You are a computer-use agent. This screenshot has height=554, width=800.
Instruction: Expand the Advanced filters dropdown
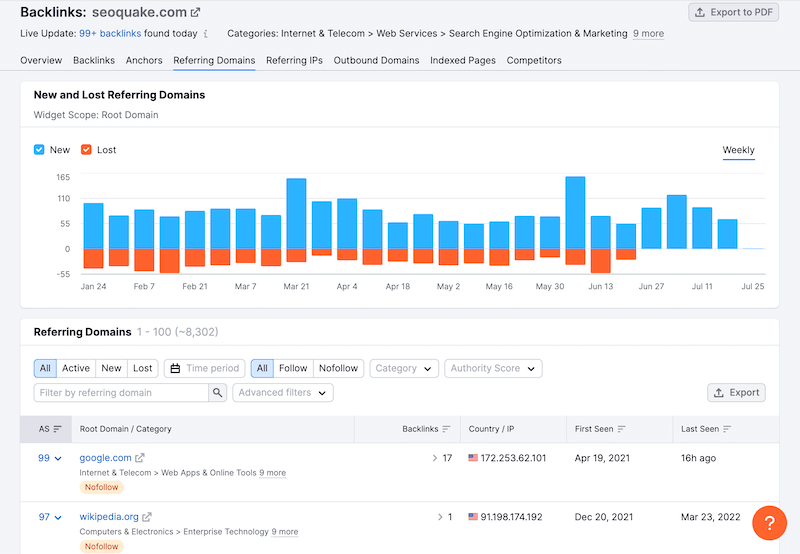(x=283, y=393)
